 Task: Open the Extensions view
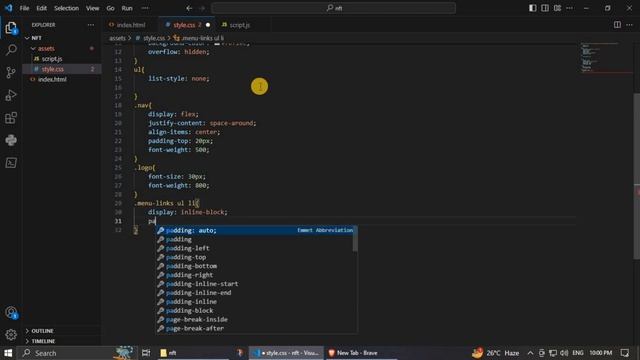[11, 118]
